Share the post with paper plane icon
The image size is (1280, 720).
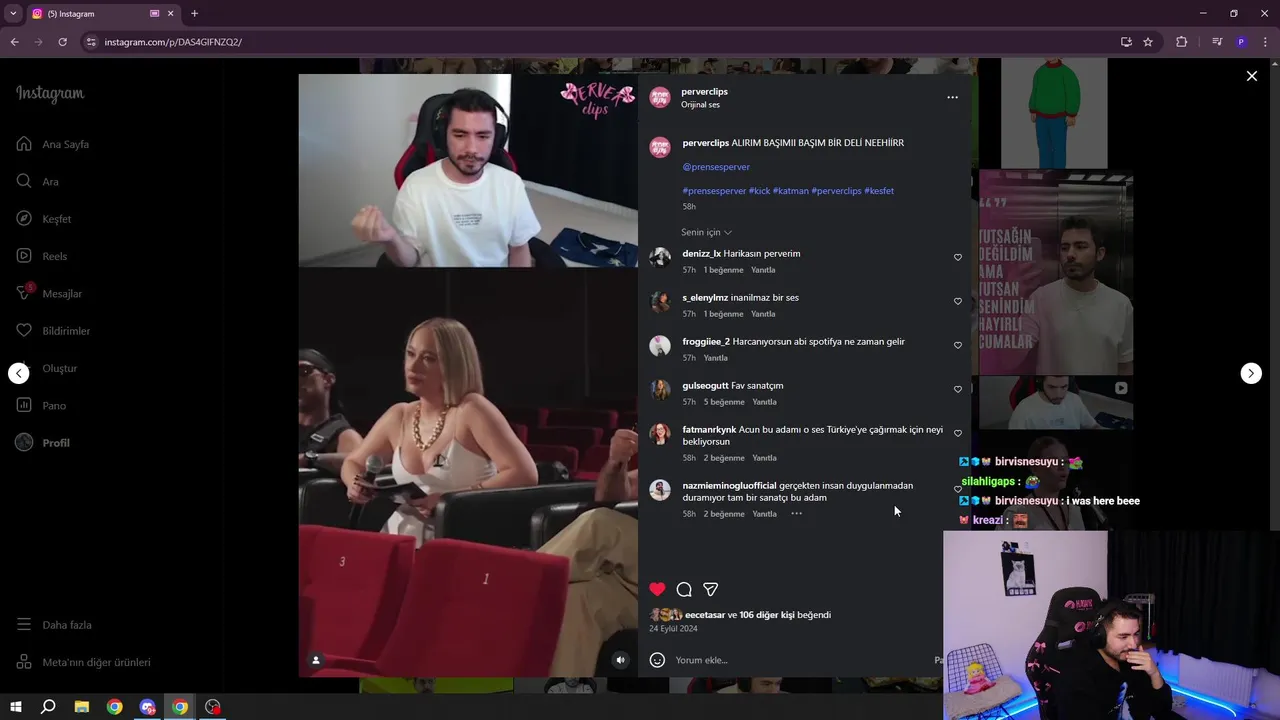[710, 589]
